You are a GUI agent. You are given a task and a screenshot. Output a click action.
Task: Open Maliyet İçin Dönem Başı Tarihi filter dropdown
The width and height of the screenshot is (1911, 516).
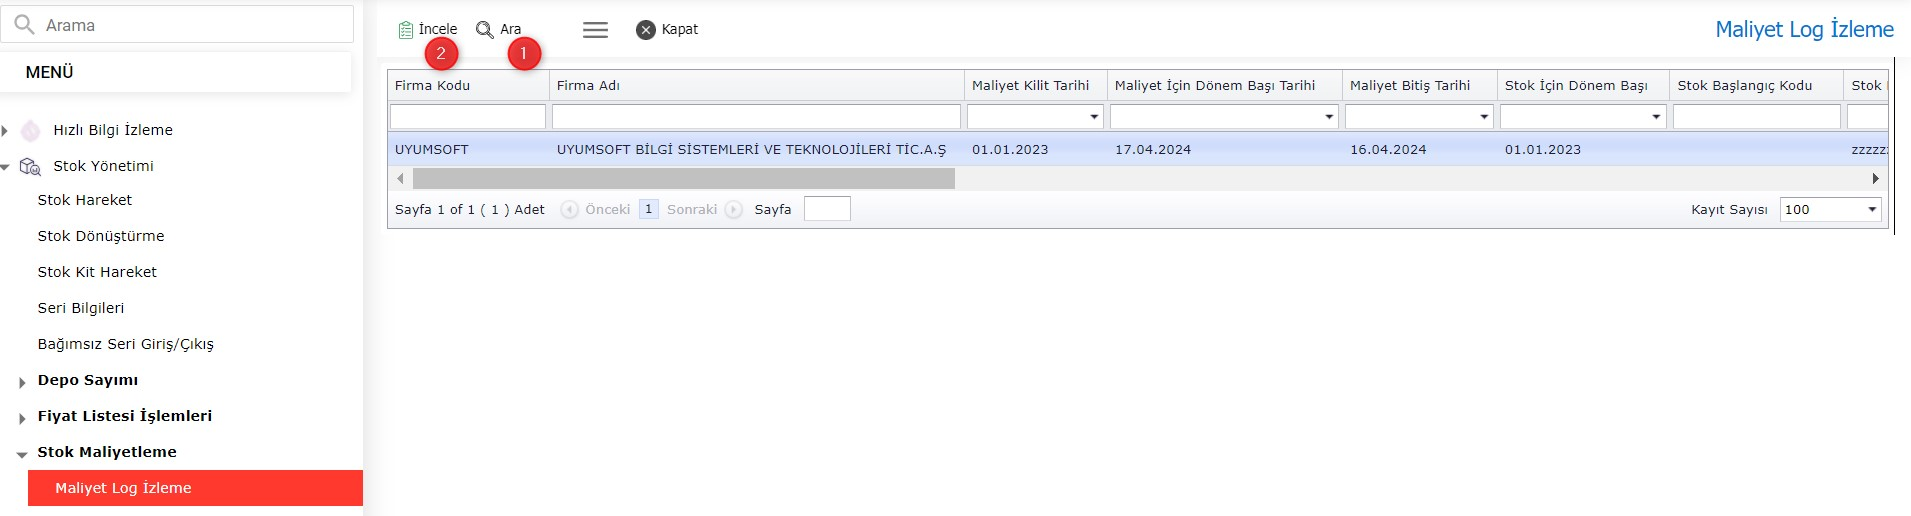1329,117
